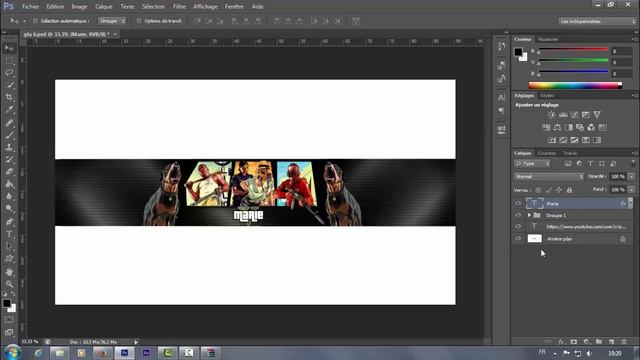Hide the youtube URL text layer
The width and height of the screenshot is (640, 360).
coord(518,227)
